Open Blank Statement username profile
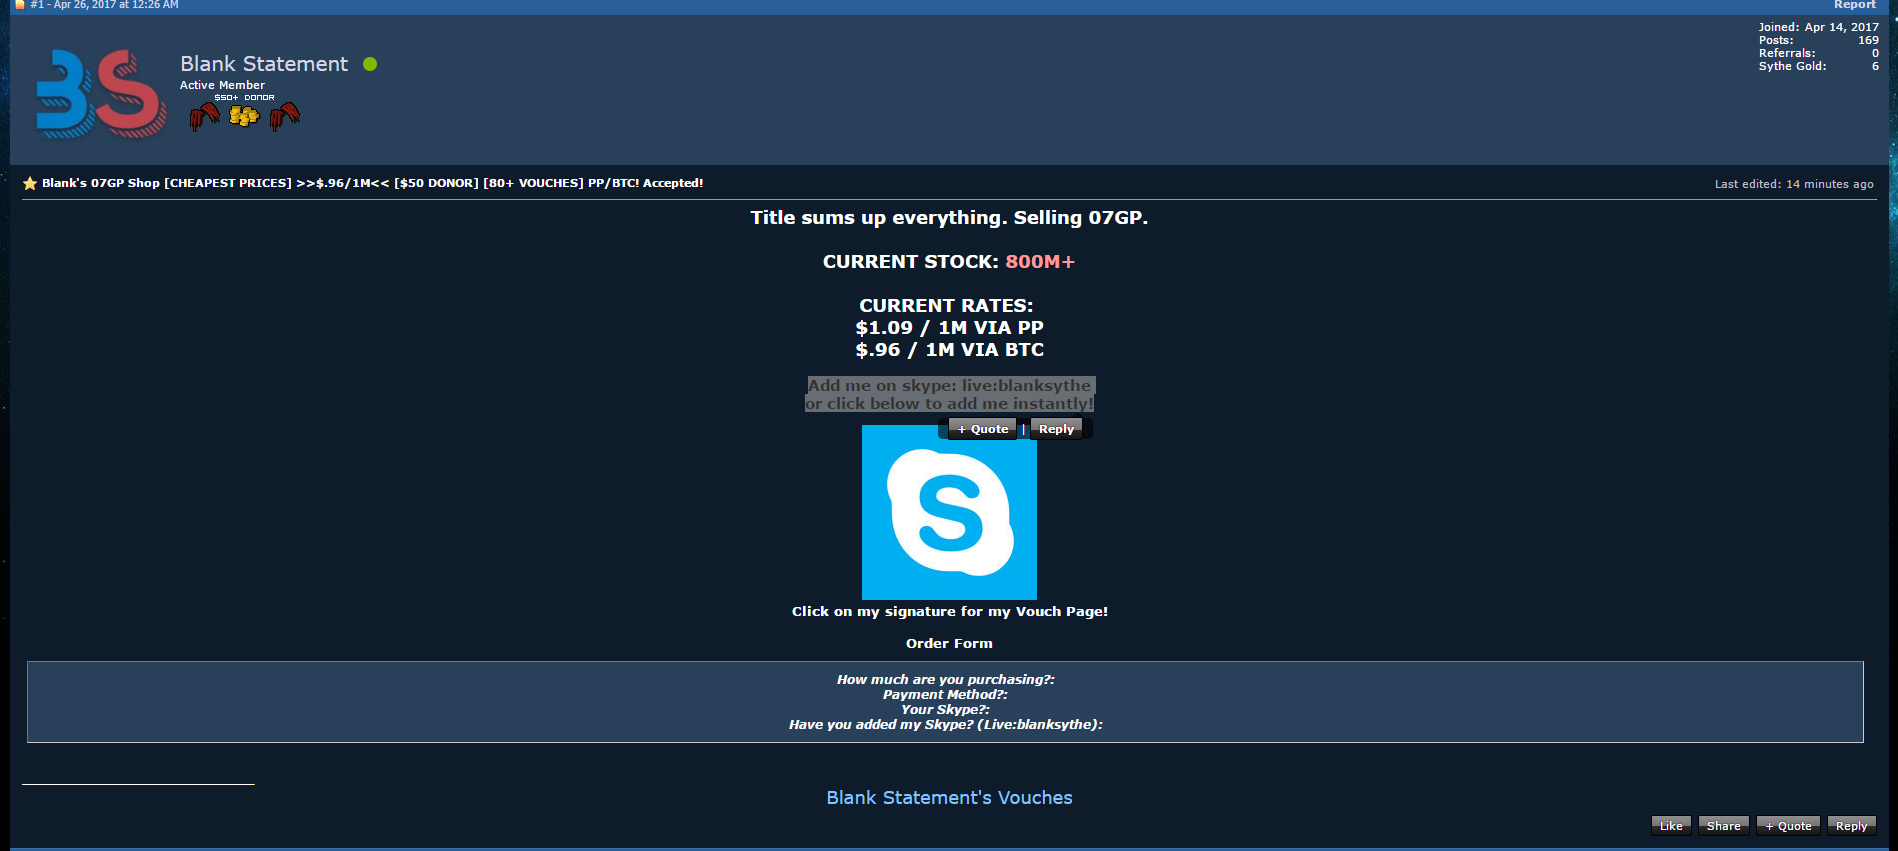 click(264, 64)
